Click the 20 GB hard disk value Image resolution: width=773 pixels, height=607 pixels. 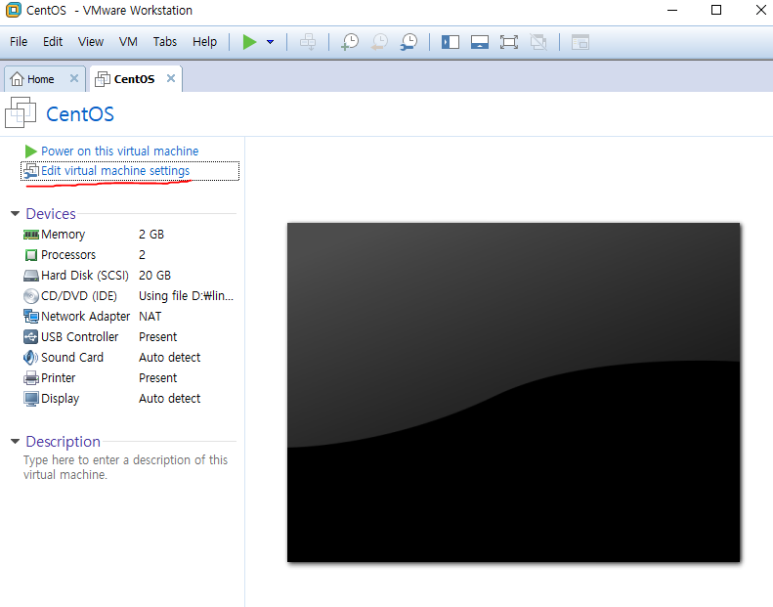155,275
